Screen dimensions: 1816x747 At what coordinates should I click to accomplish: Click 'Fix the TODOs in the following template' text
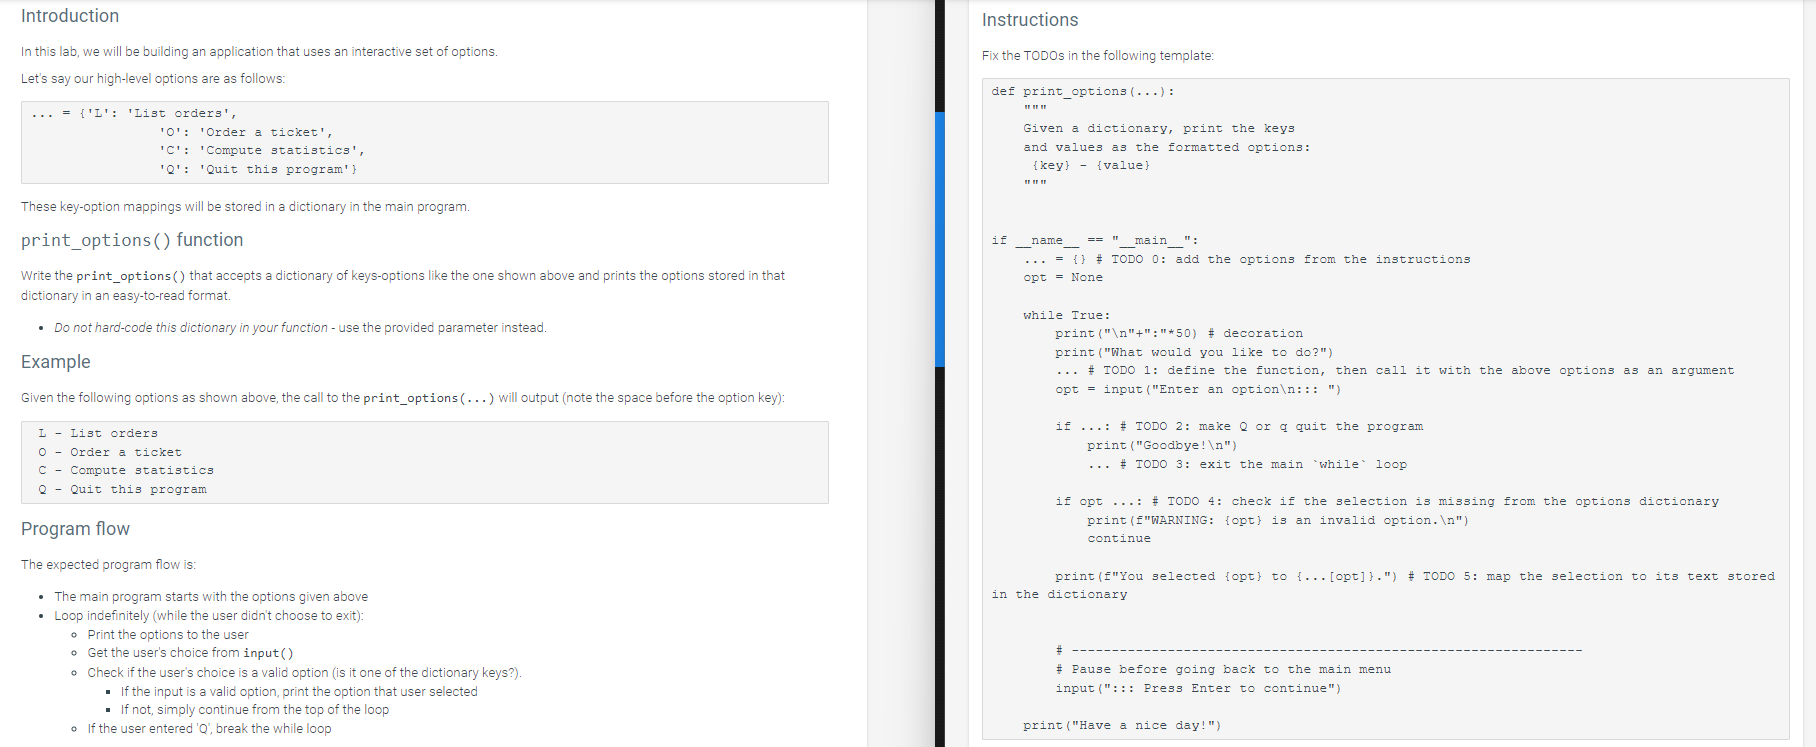[x=1098, y=56]
